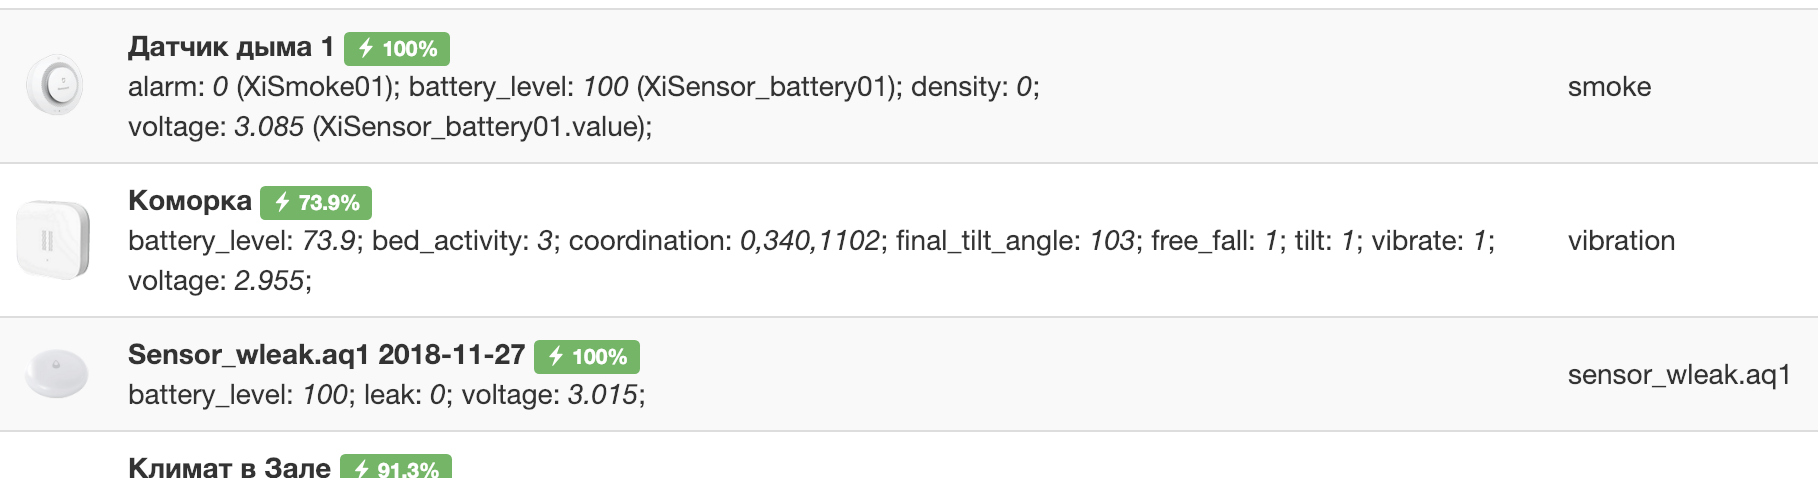Click the 73.9% battery badge beside Коморка
1818x478 pixels.
click(x=316, y=202)
